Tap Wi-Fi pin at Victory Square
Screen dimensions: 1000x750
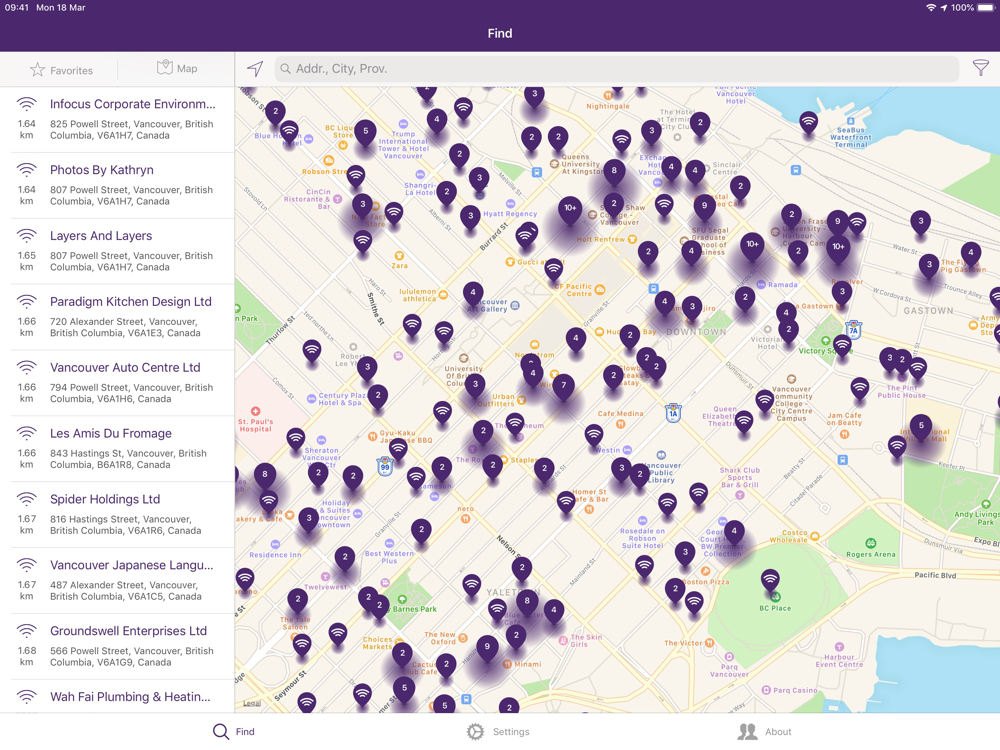tap(842, 346)
